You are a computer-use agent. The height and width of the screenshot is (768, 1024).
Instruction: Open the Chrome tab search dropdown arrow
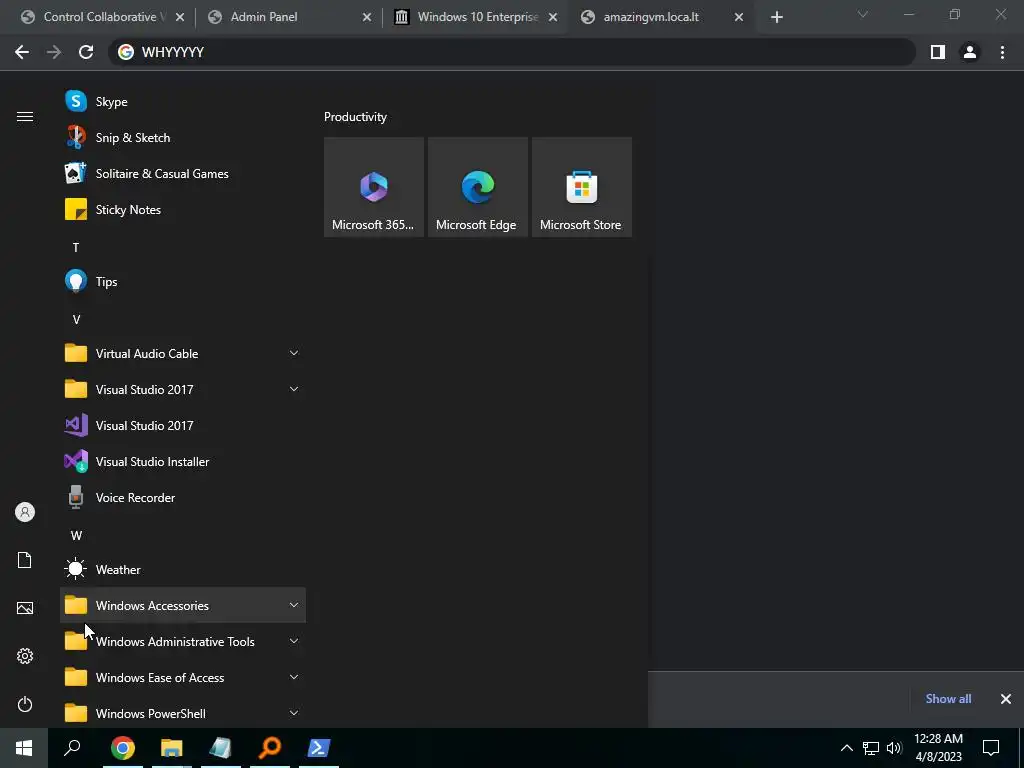tap(863, 15)
